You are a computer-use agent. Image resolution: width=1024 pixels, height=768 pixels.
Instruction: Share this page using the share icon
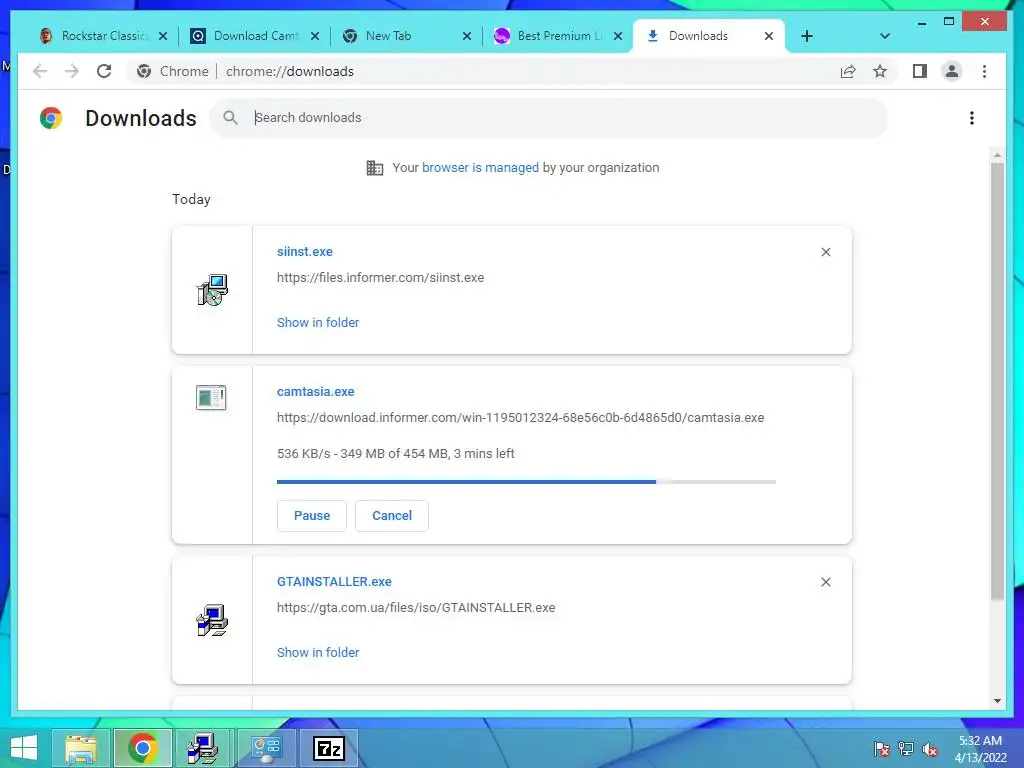(x=848, y=71)
